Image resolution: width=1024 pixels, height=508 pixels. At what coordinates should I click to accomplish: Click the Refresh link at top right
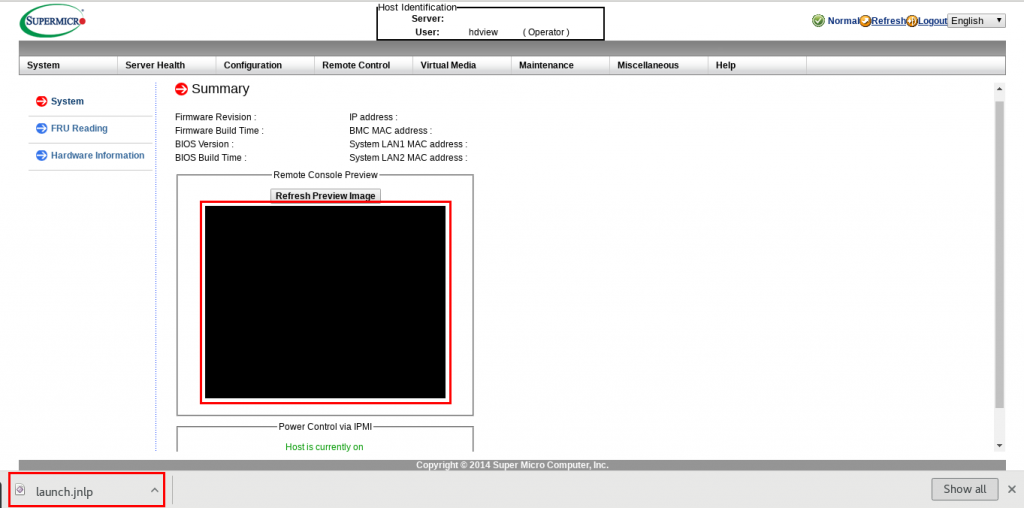pyautogui.click(x=889, y=21)
